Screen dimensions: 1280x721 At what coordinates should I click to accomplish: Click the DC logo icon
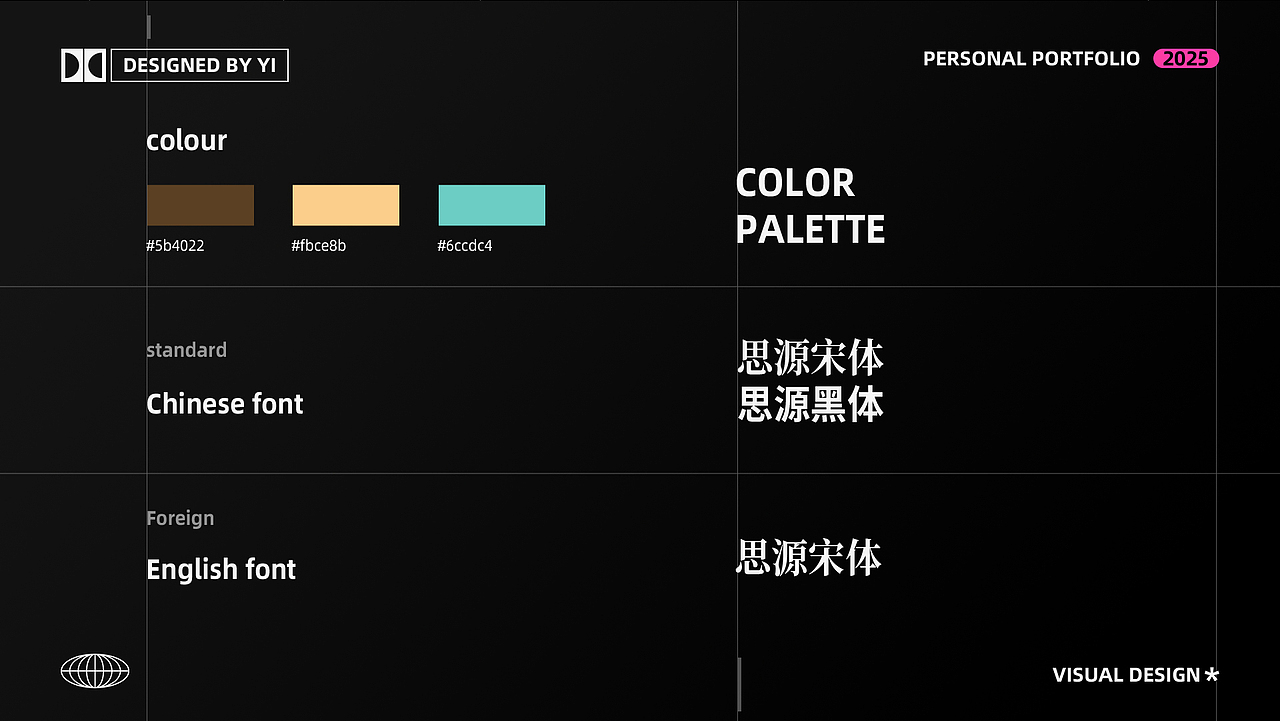(83, 66)
